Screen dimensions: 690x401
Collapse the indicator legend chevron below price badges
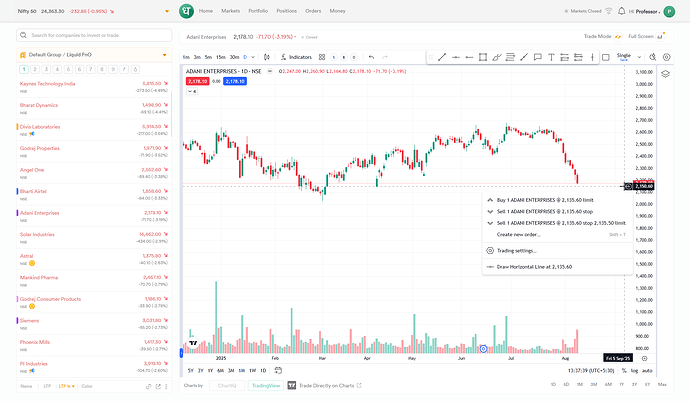click(192, 92)
